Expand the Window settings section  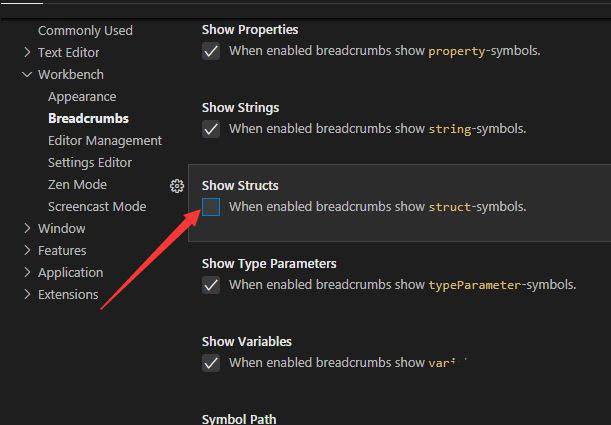tap(27, 228)
